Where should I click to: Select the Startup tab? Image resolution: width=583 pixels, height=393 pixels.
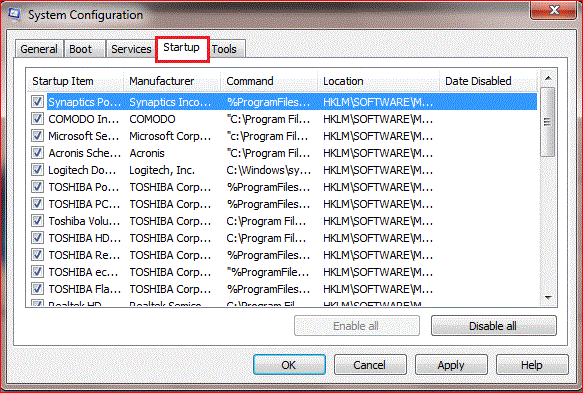coord(182,48)
